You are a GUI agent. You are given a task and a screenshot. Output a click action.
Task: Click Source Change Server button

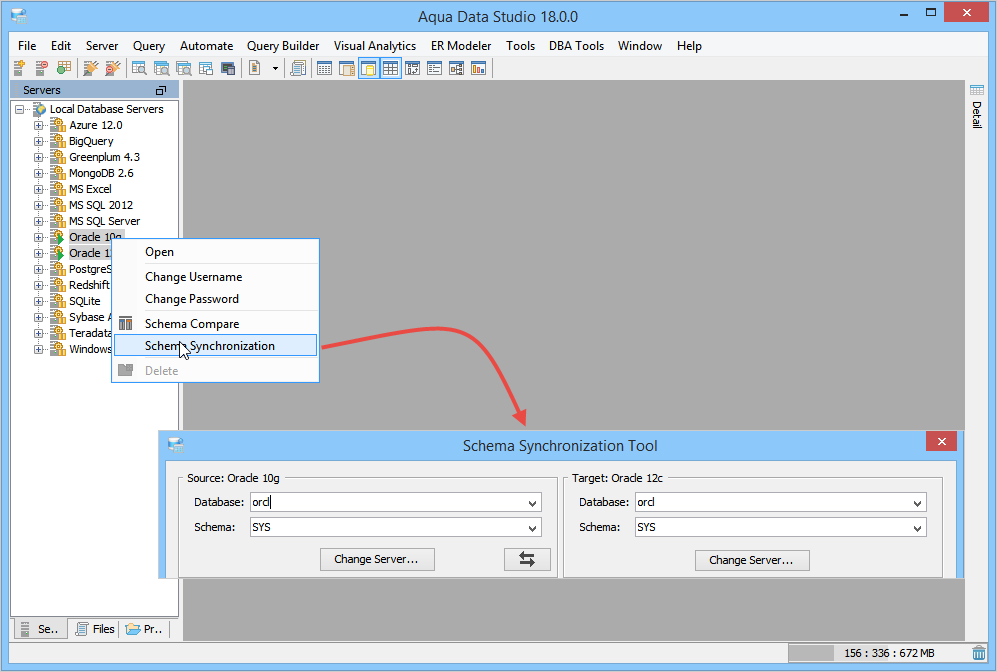(377, 559)
